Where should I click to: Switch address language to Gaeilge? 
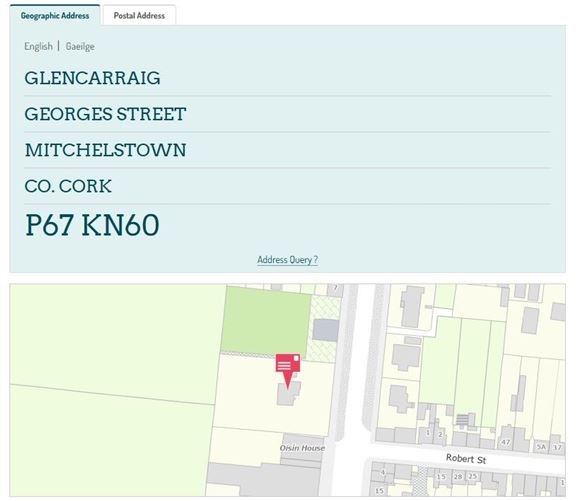click(80, 46)
